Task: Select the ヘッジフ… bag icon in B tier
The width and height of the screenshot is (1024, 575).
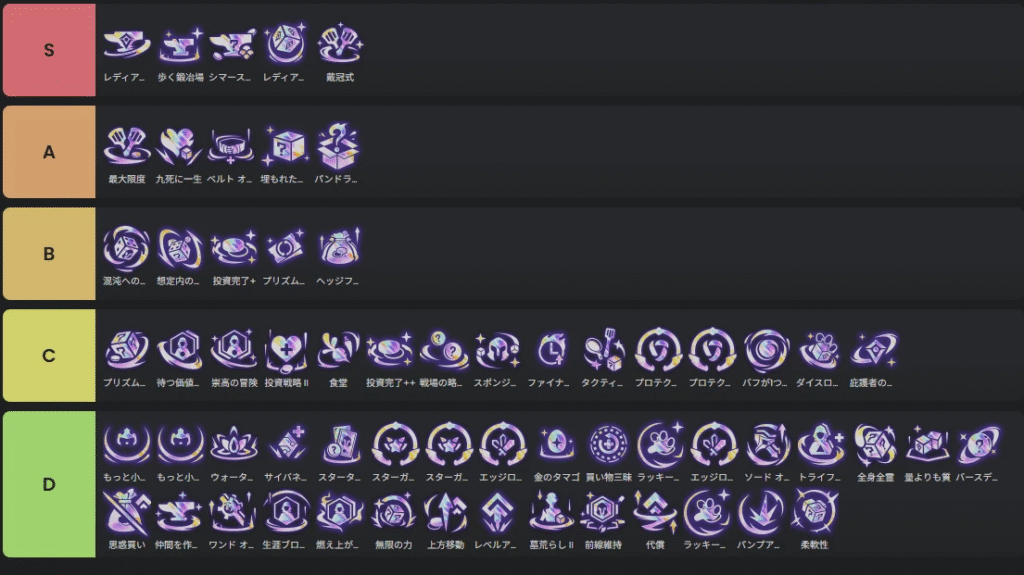Action: click(339, 249)
